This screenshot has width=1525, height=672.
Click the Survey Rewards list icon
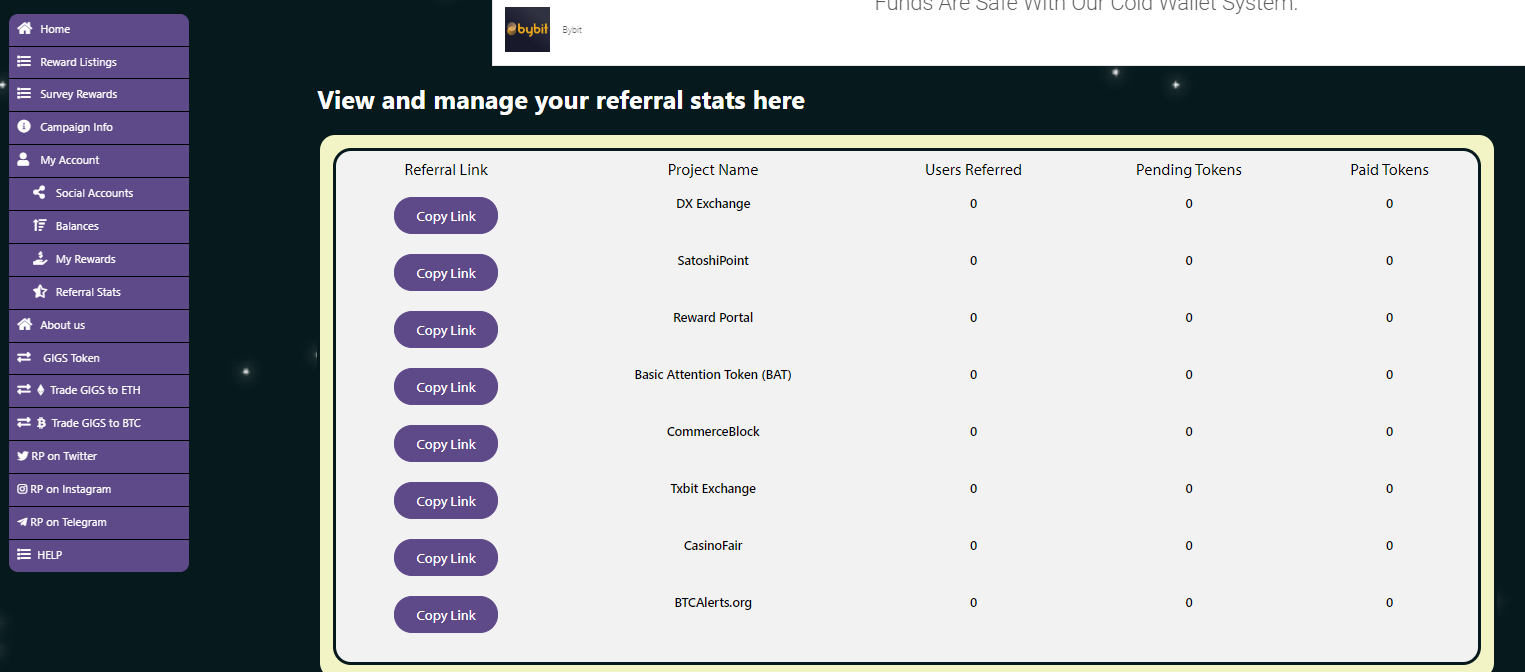pos(24,94)
